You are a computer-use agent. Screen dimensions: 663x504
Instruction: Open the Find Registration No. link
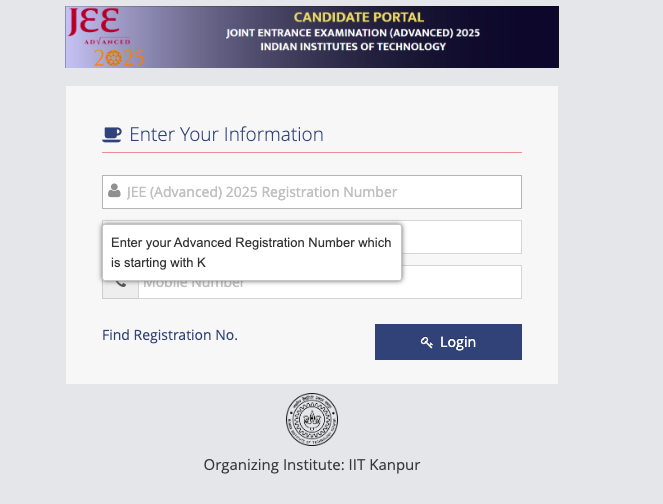pos(170,335)
